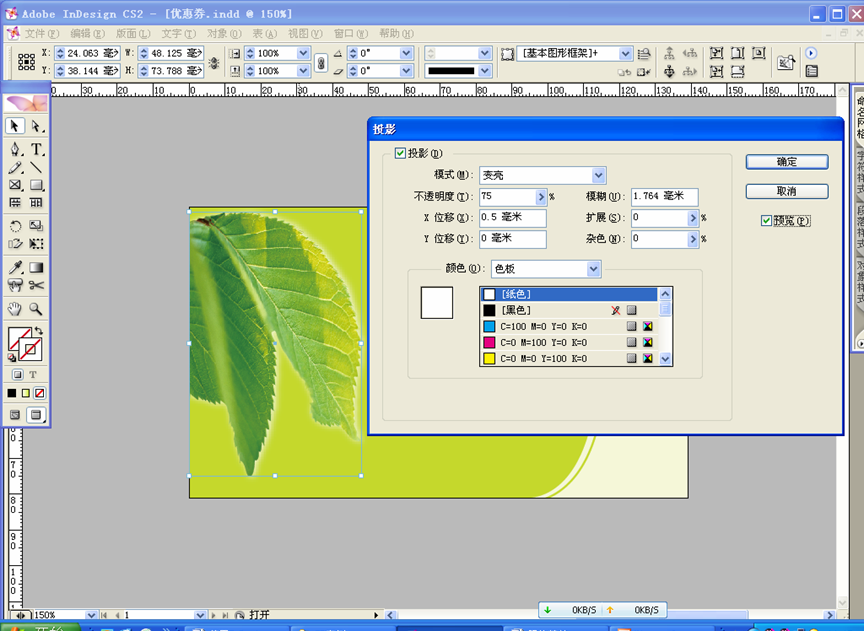Click the Rotate tool in the toolbox
This screenshot has height=631, width=864.
[x=15, y=226]
